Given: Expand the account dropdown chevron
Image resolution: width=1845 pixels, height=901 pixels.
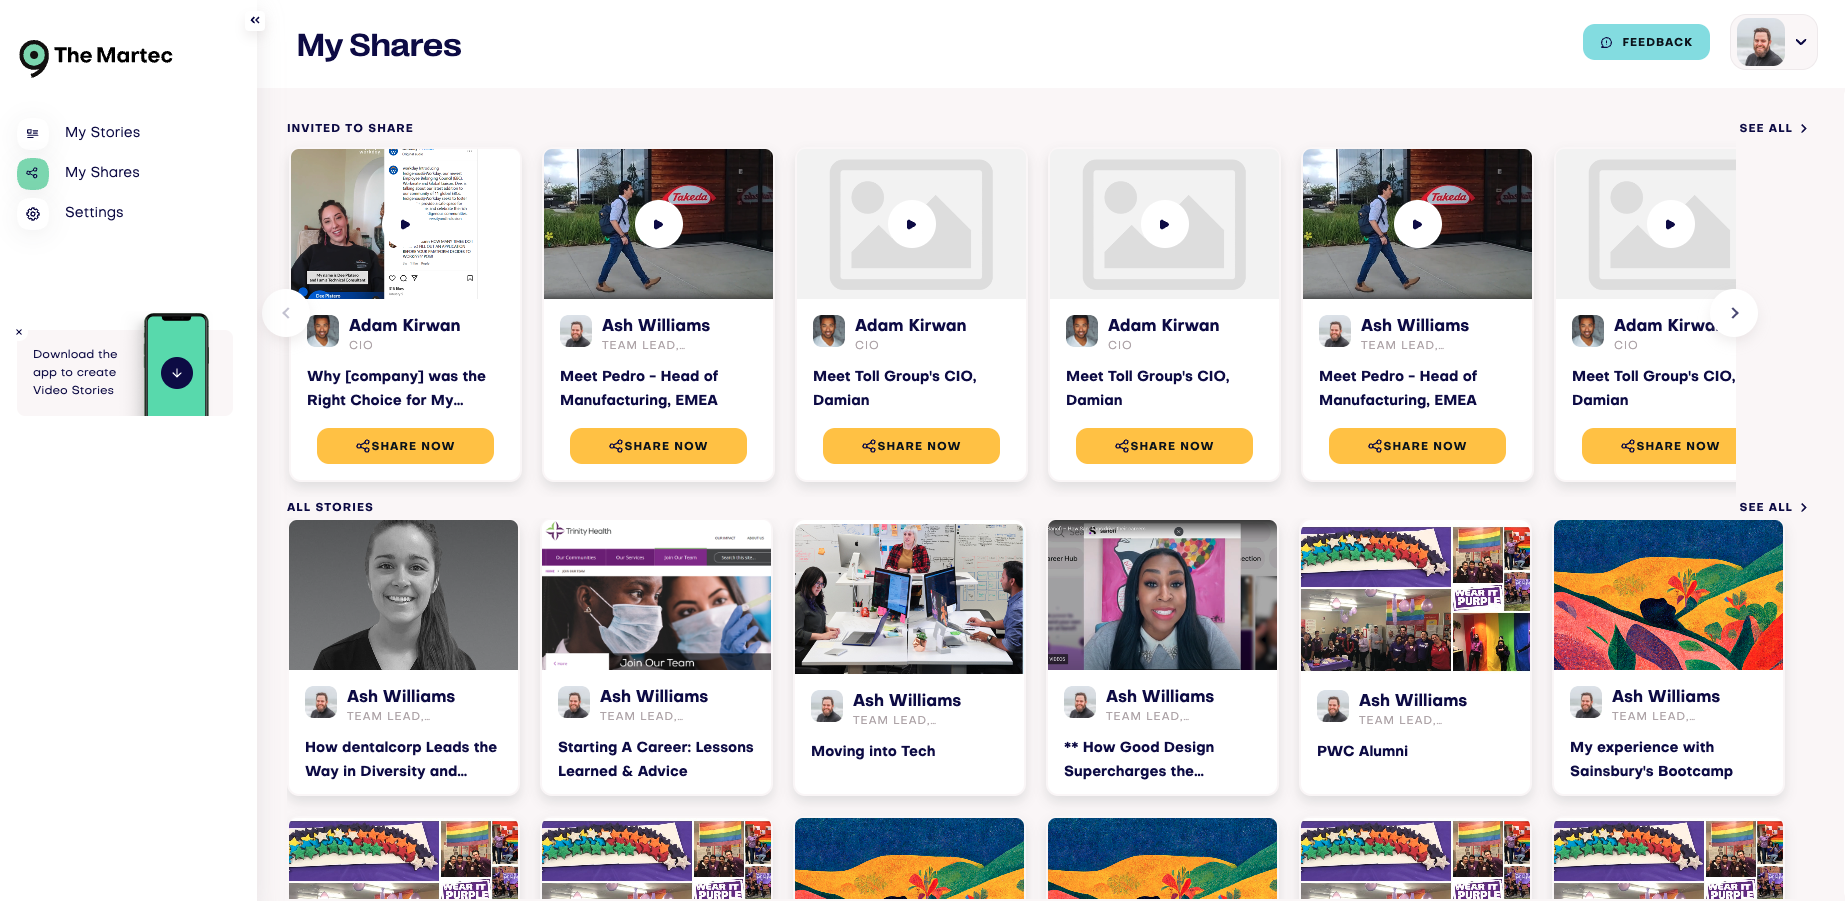Looking at the screenshot, I should pyautogui.click(x=1801, y=42).
